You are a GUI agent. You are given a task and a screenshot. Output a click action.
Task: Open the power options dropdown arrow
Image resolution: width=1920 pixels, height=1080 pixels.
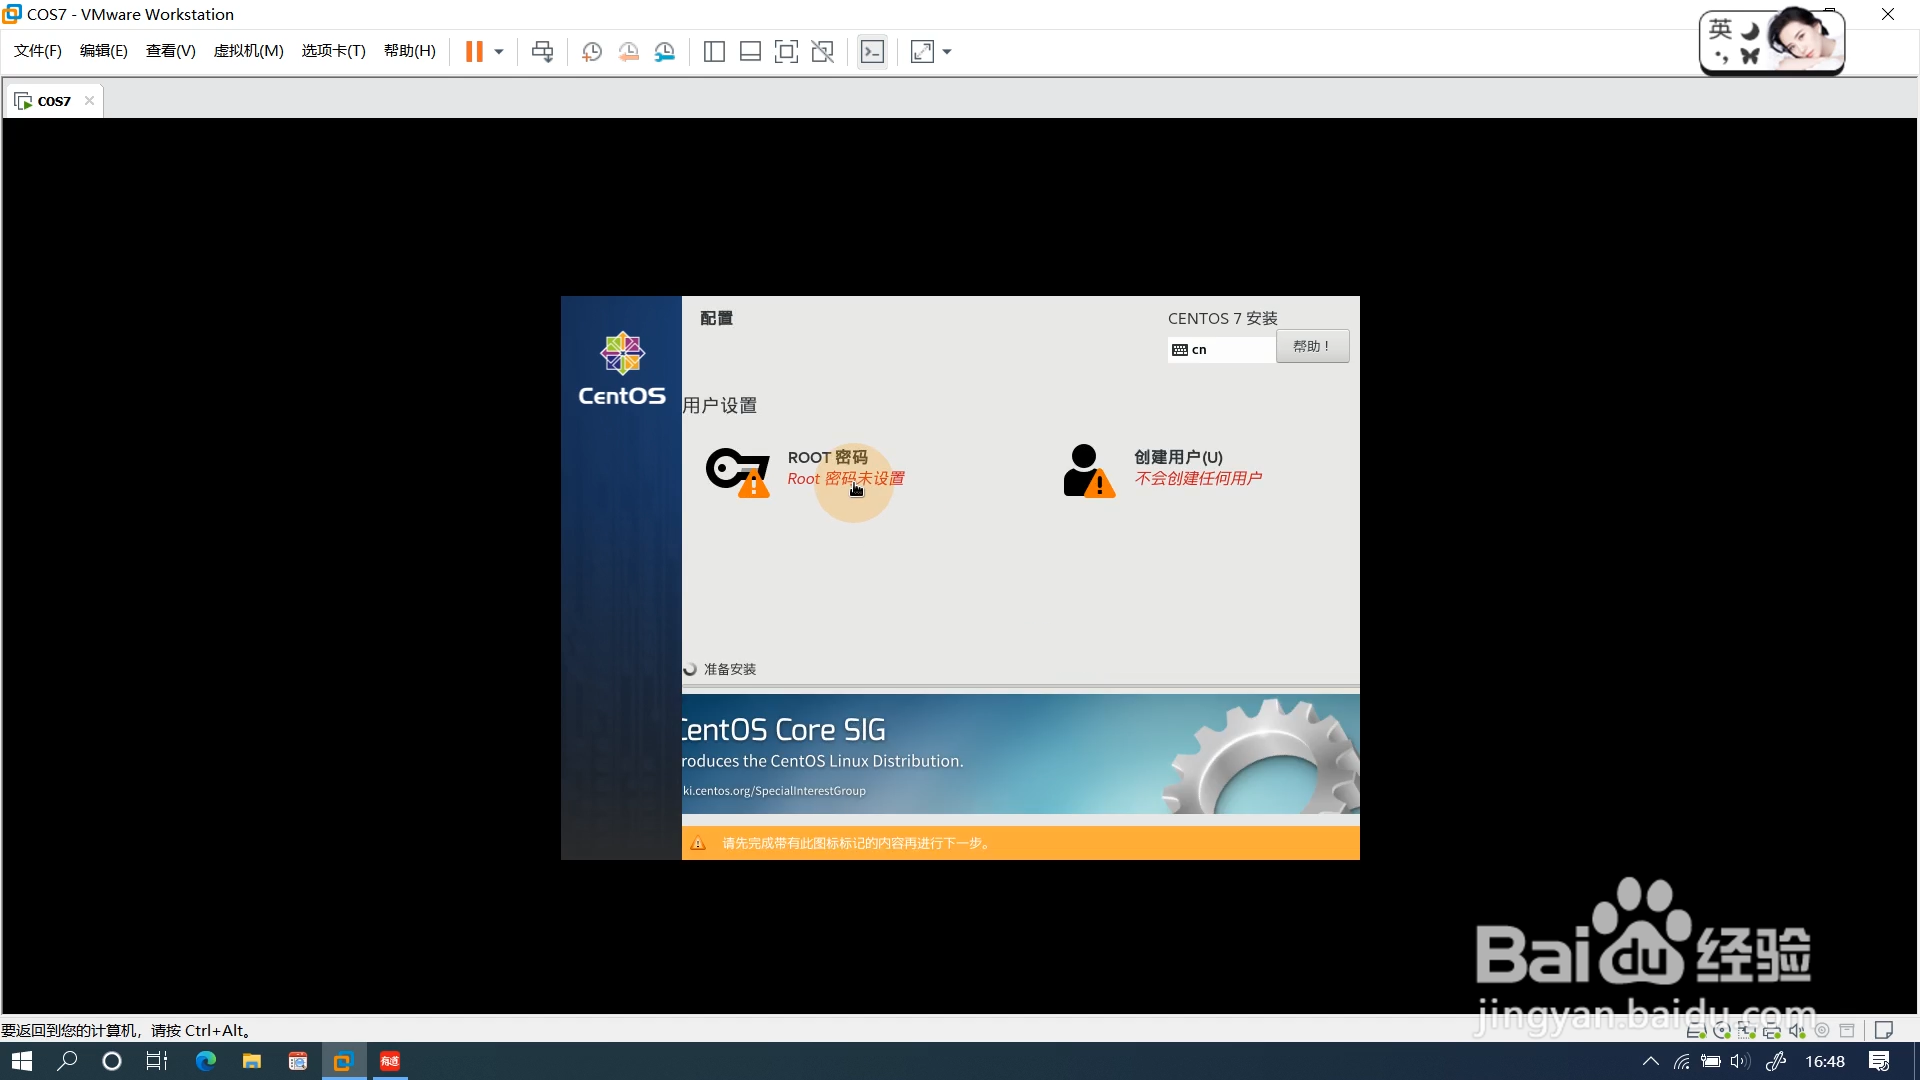499,52
